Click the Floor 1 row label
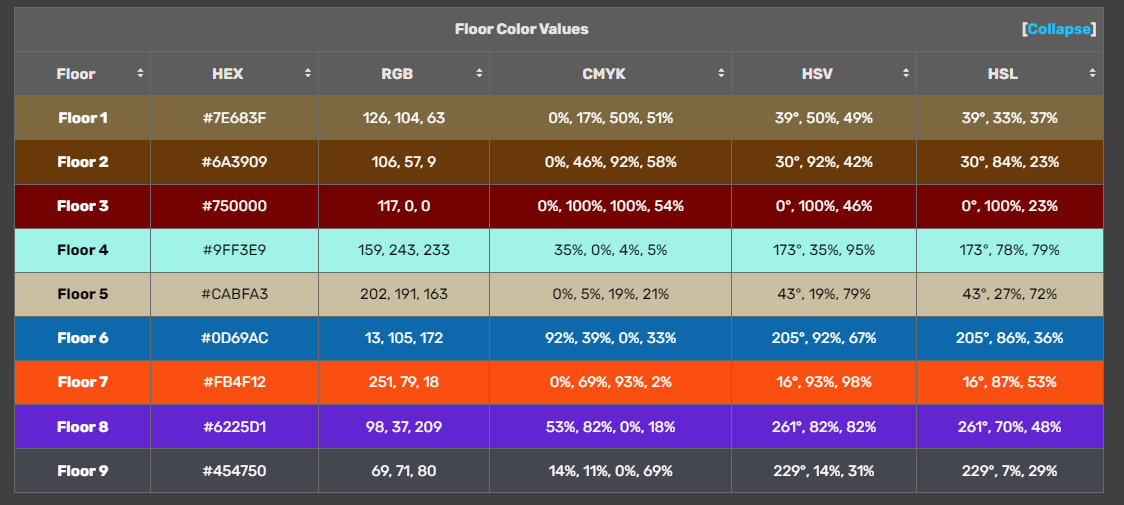The image size is (1124, 505). coord(83,118)
